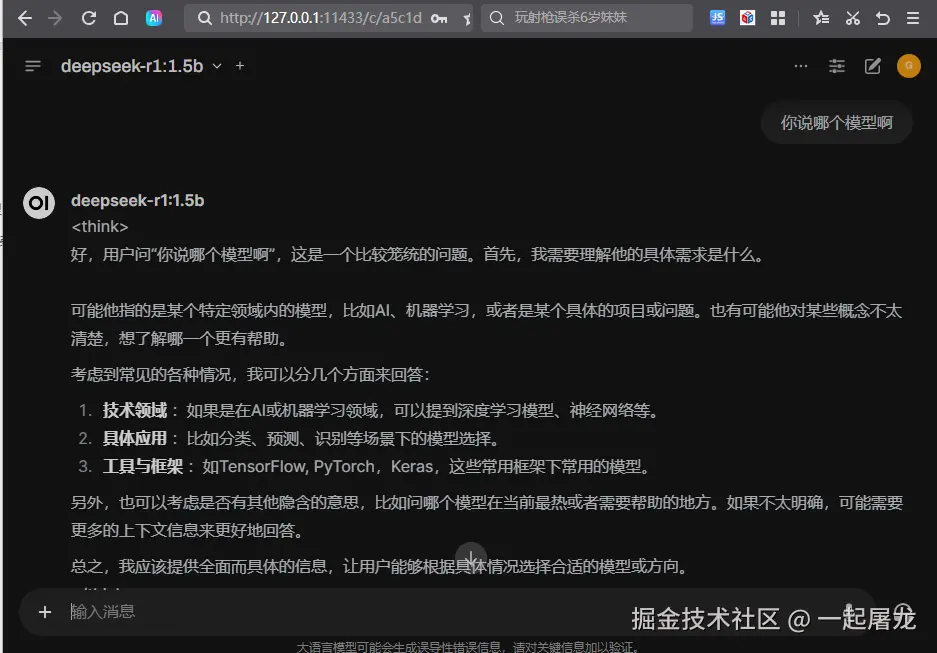Click the saved password key icon
This screenshot has width=937, height=653.
coord(439,19)
